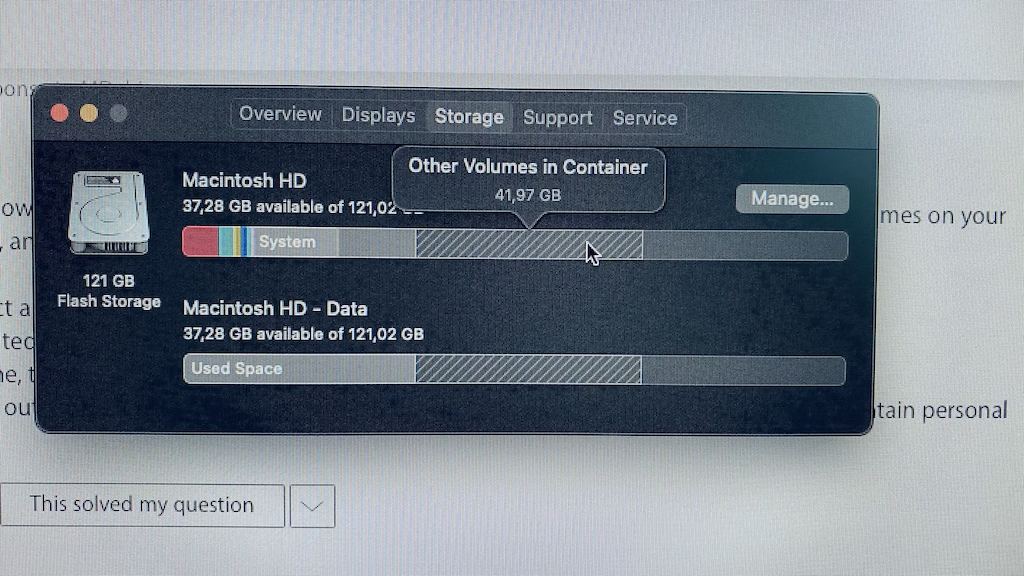The image size is (1024, 576).
Task: Click hatched Other Volumes segment, Macintosh HD
Action: (529, 244)
